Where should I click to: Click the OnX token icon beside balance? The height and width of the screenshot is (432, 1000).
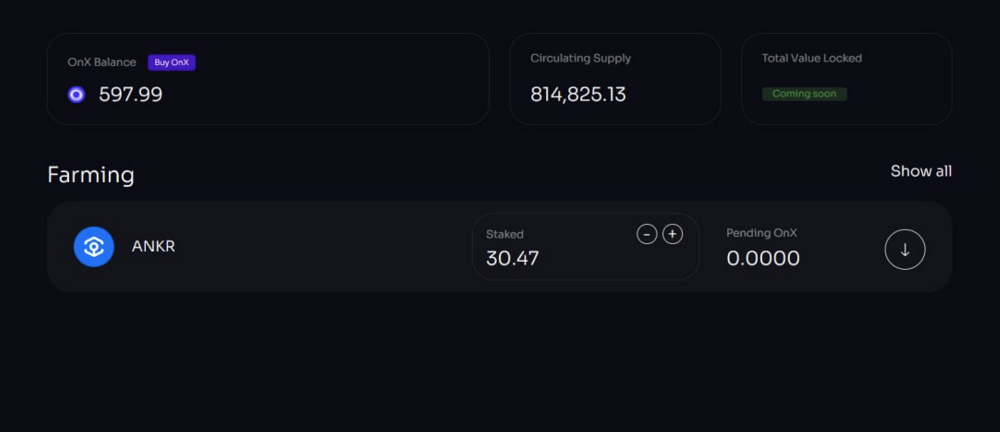pos(77,95)
